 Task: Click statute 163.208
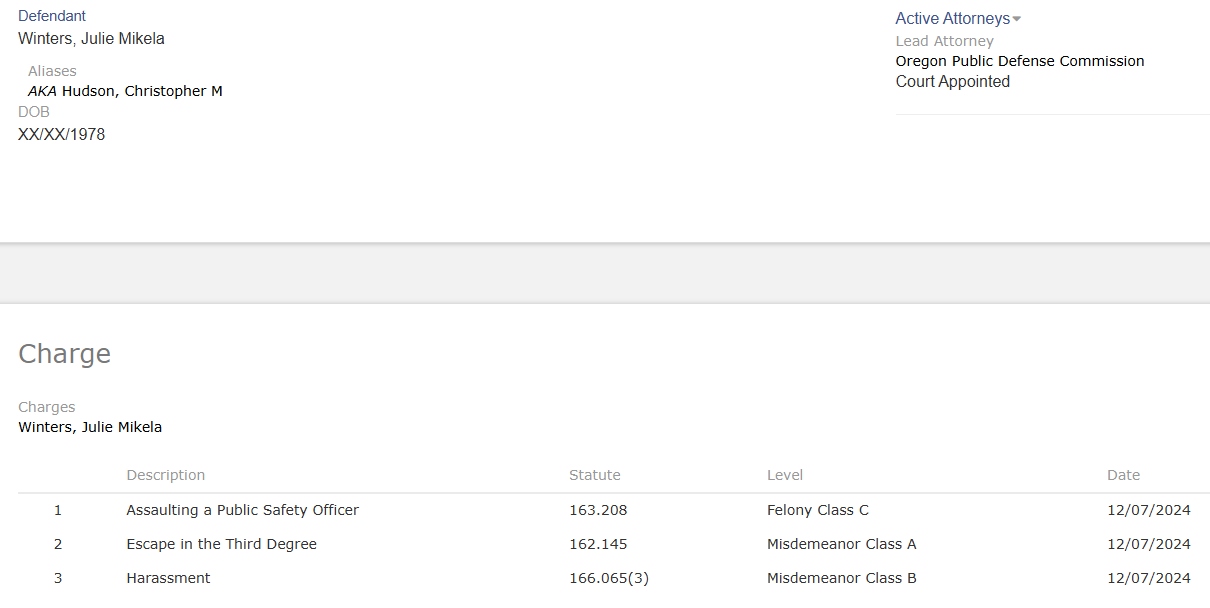tap(598, 510)
